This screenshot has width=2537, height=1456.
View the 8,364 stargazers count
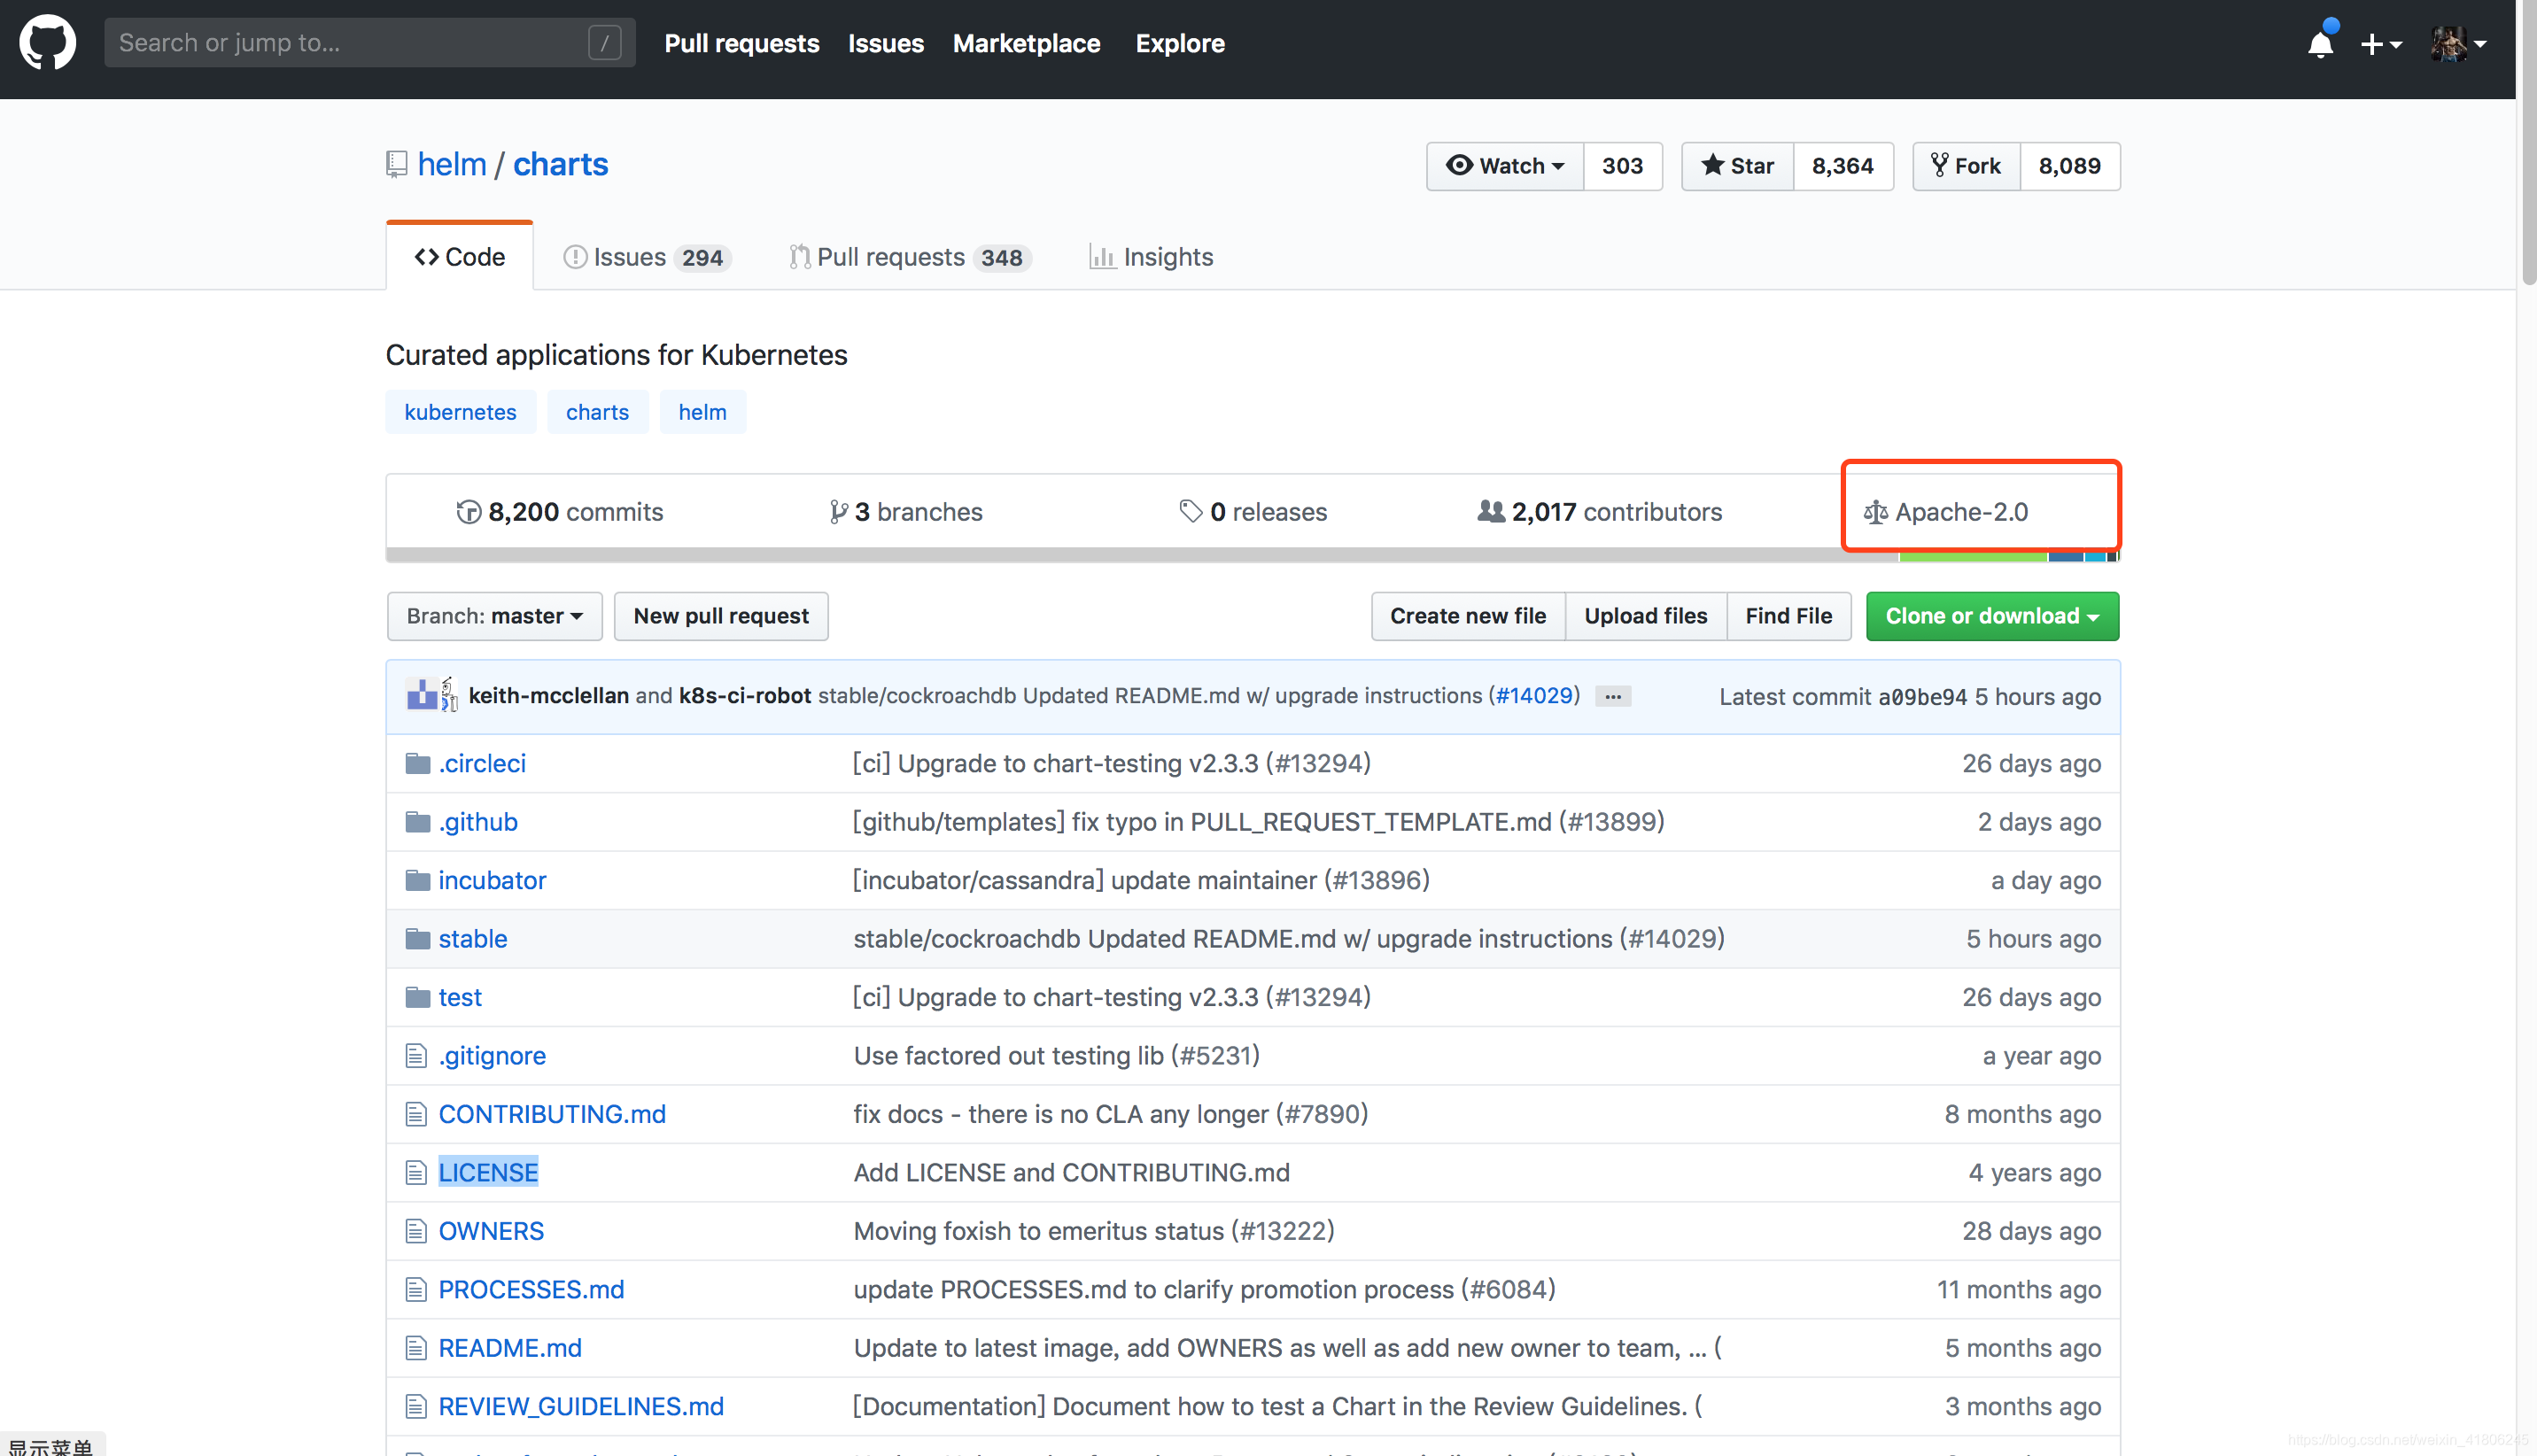tap(1843, 166)
